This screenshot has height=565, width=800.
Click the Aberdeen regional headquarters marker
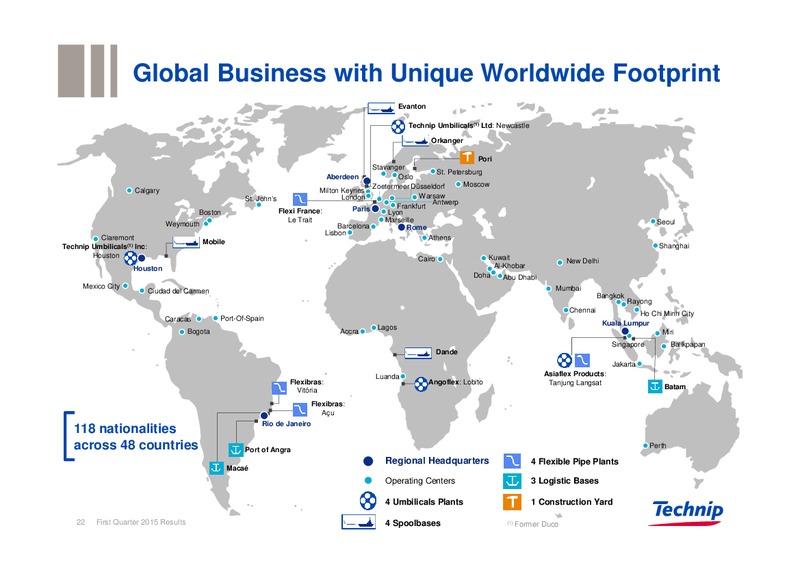pos(366,181)
